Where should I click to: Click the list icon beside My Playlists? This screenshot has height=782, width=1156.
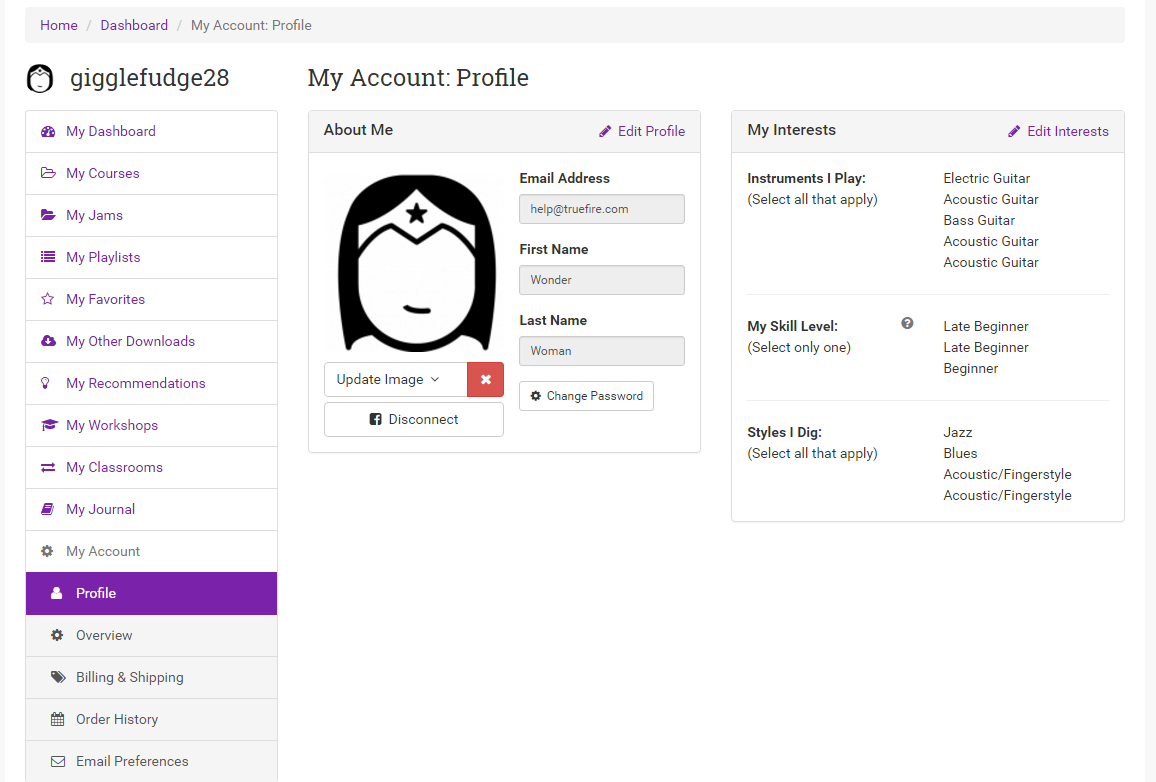point(48,257)
